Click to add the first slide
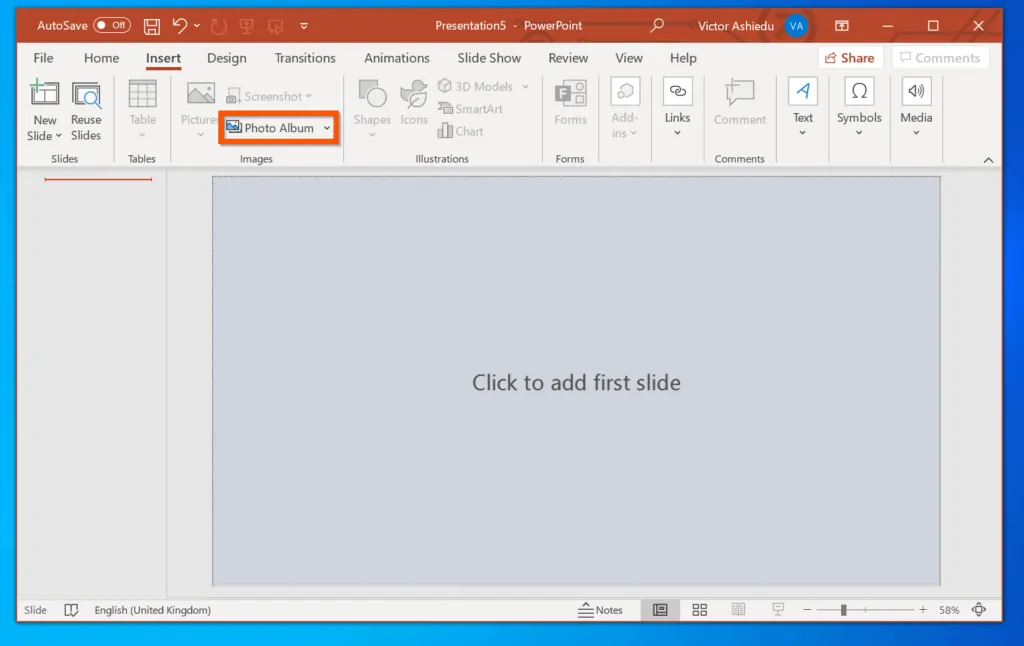This screenshot has height=646, width=1024. point(575,382)
